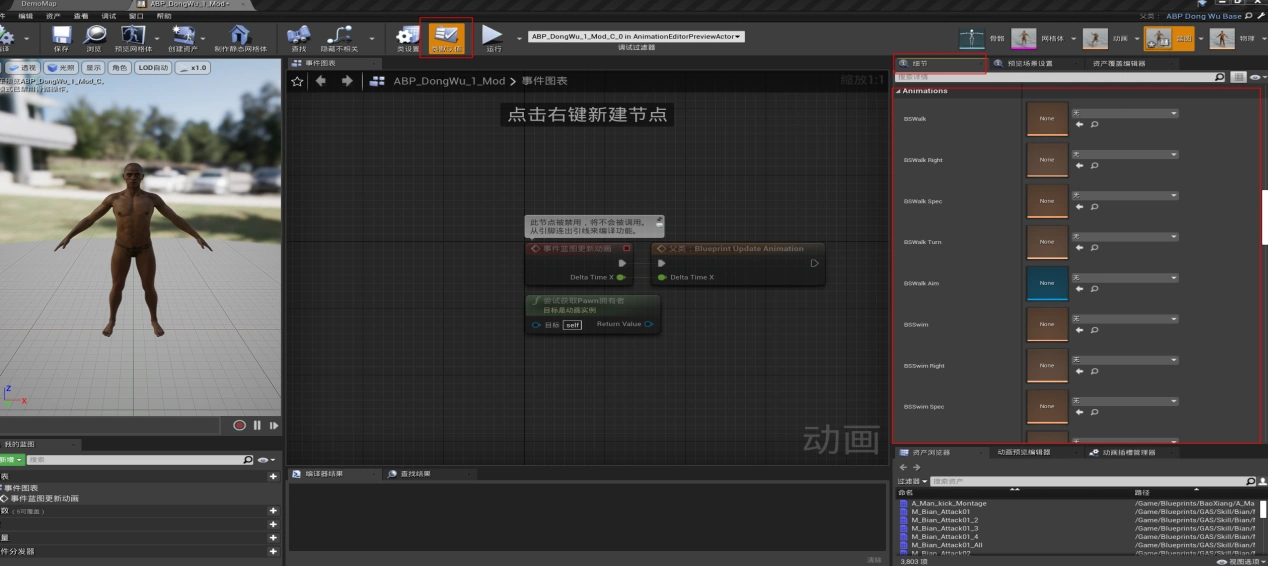Collapse the Animations category
The height and width of the screenshot is (566, 1268).
(x=898, y=91)
